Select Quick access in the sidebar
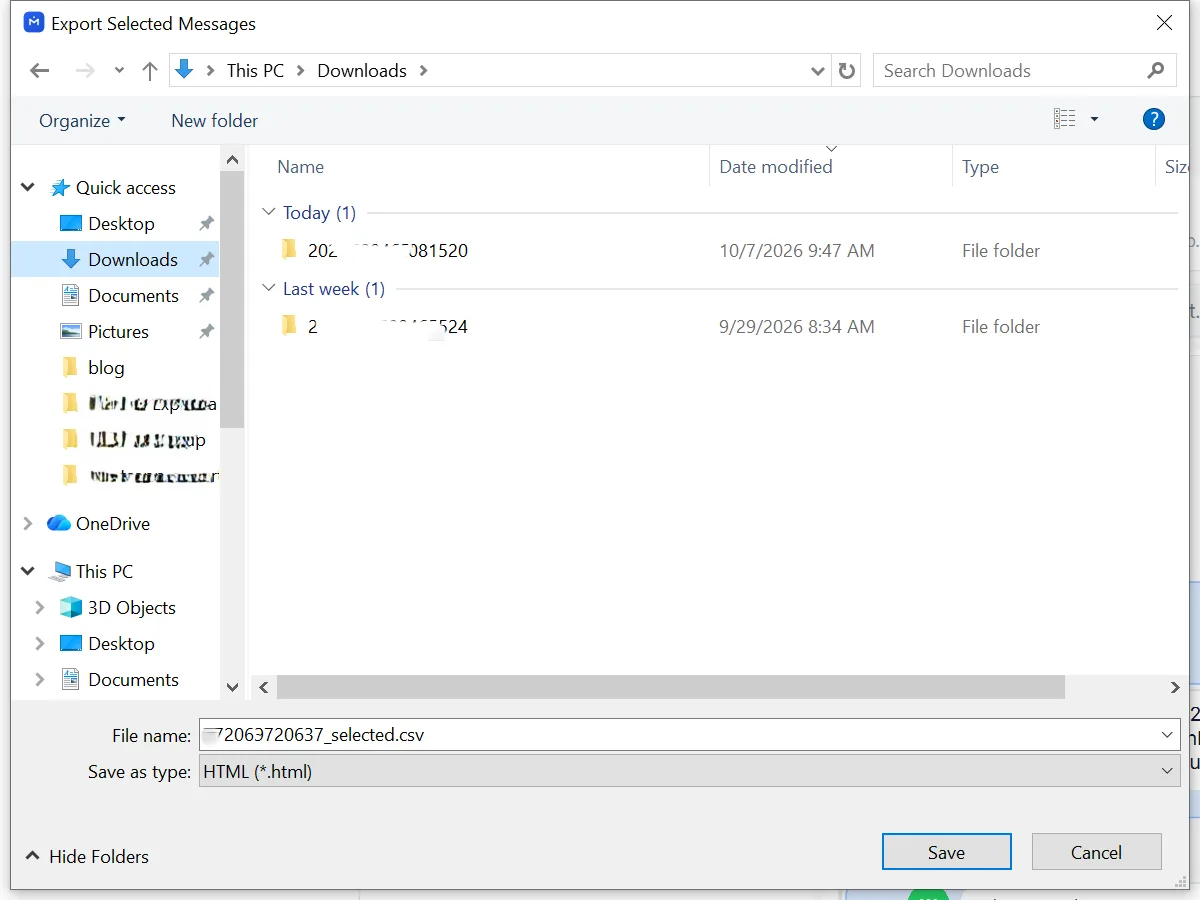This screenshot has height=900, width=1200. click(125, 188)
